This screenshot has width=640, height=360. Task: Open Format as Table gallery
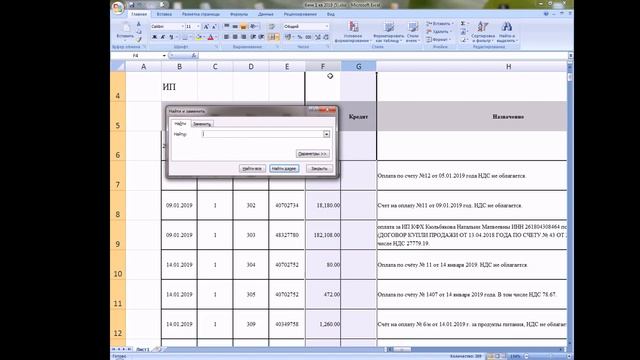coord(388,32)
